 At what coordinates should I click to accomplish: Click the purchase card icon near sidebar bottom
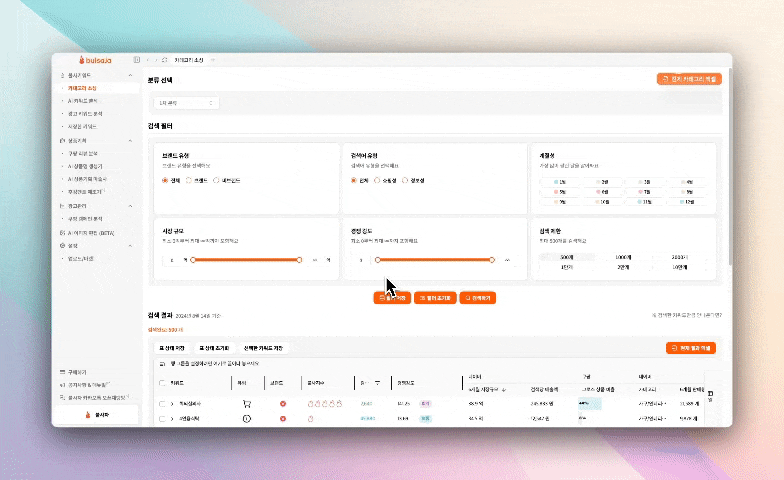point(62,372)
